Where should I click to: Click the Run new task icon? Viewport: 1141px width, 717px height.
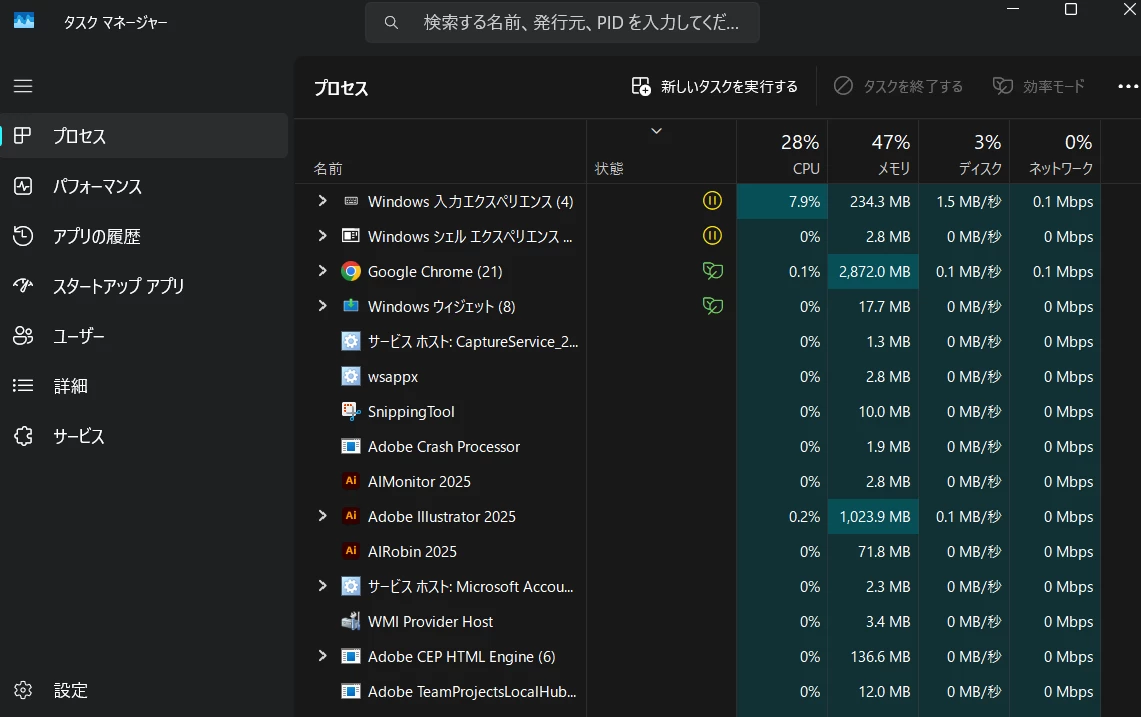click(x=641, y=87)
